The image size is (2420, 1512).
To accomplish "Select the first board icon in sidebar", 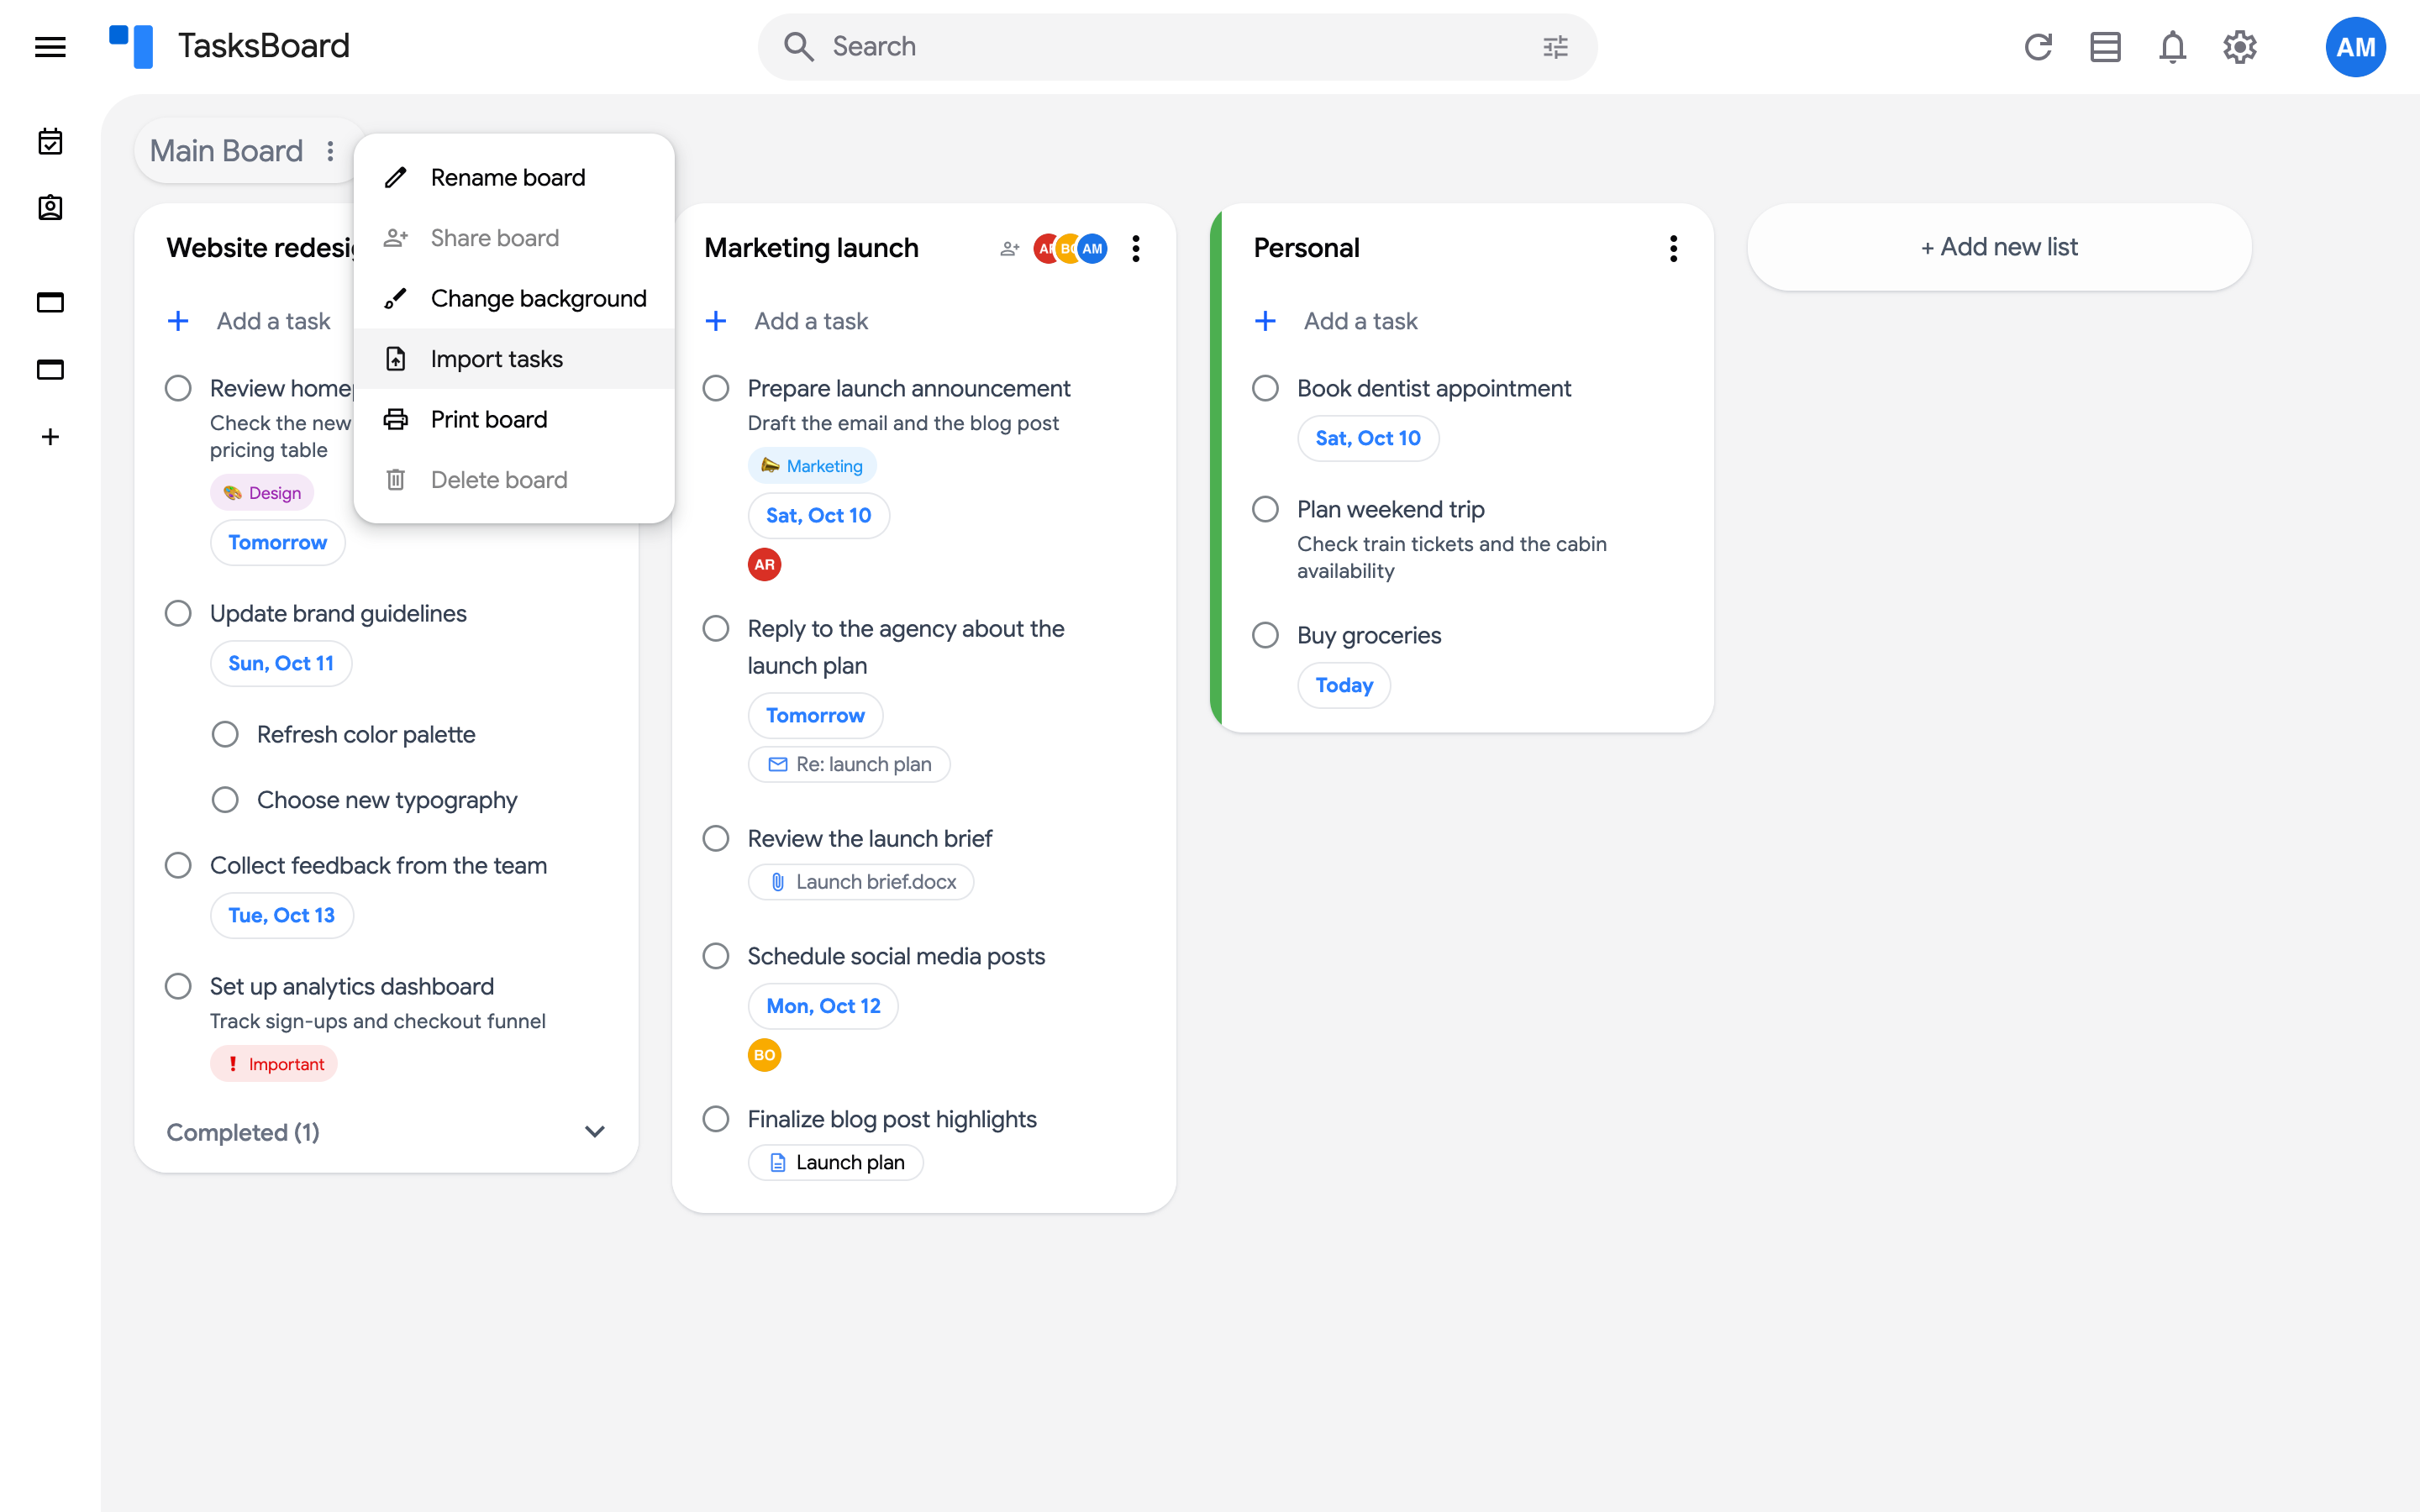I will click(x=50, y=302).
